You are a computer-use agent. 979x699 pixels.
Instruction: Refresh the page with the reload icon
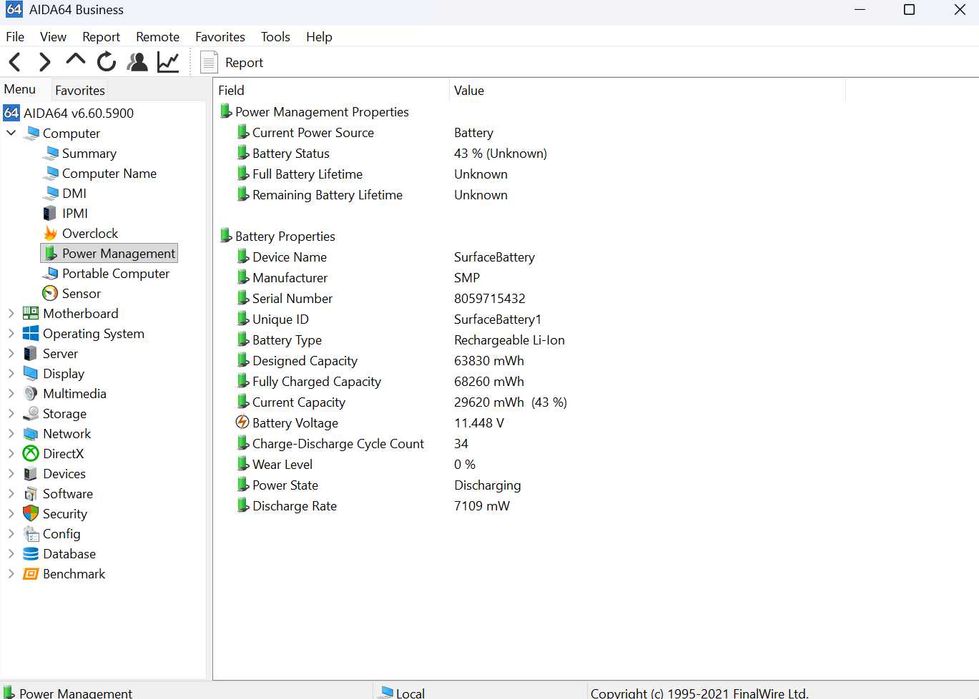coord(106,62)
